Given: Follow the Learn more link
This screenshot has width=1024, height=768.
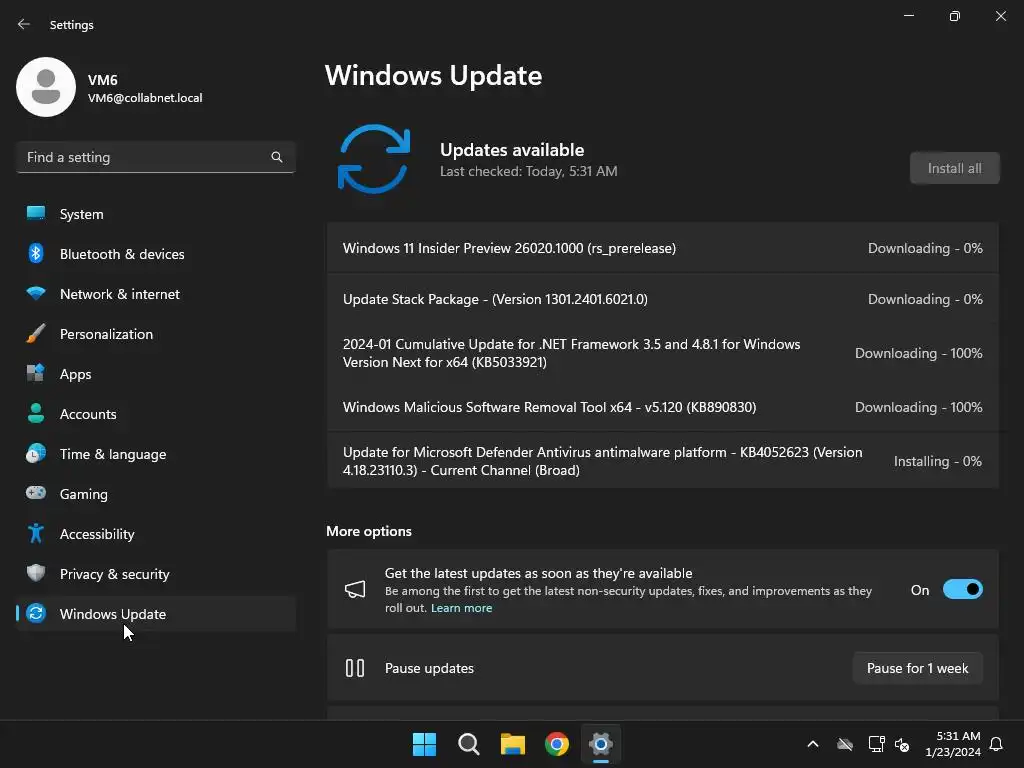Looking at the screenshot, I should 462,608.
